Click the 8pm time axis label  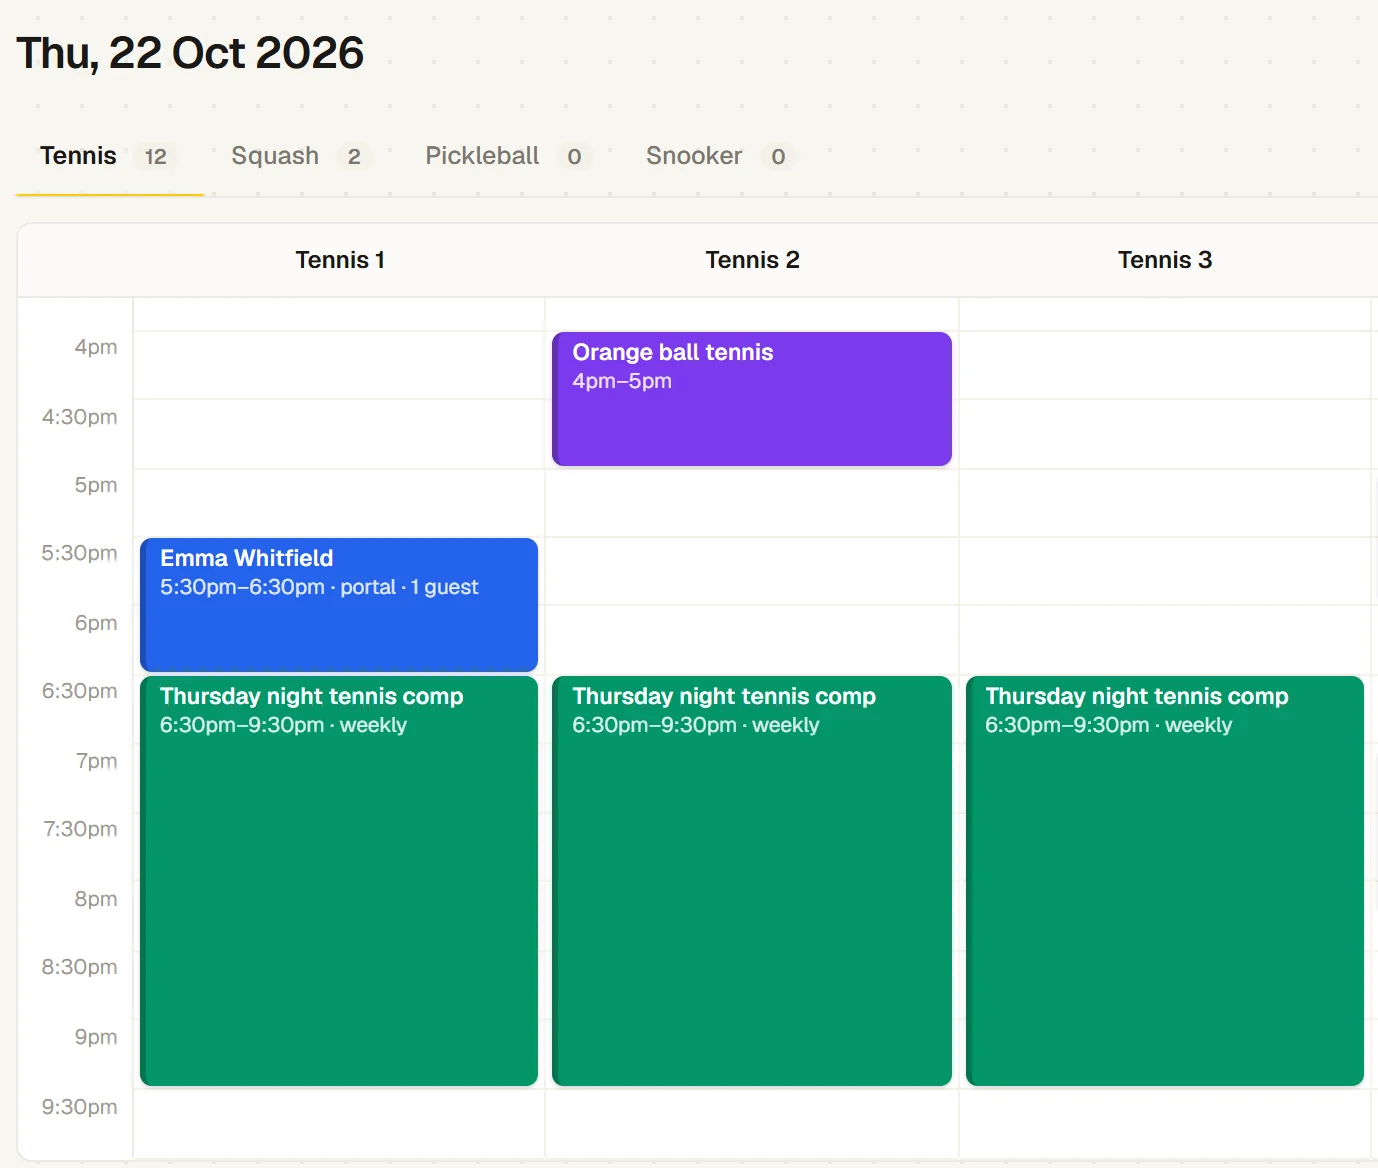pos(96,899)
